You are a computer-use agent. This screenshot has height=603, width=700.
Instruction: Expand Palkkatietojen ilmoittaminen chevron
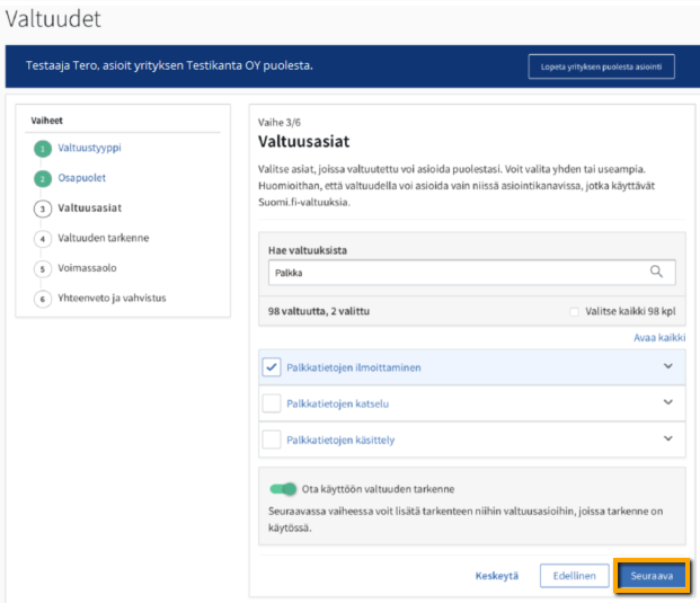click(x=668, y=366)
